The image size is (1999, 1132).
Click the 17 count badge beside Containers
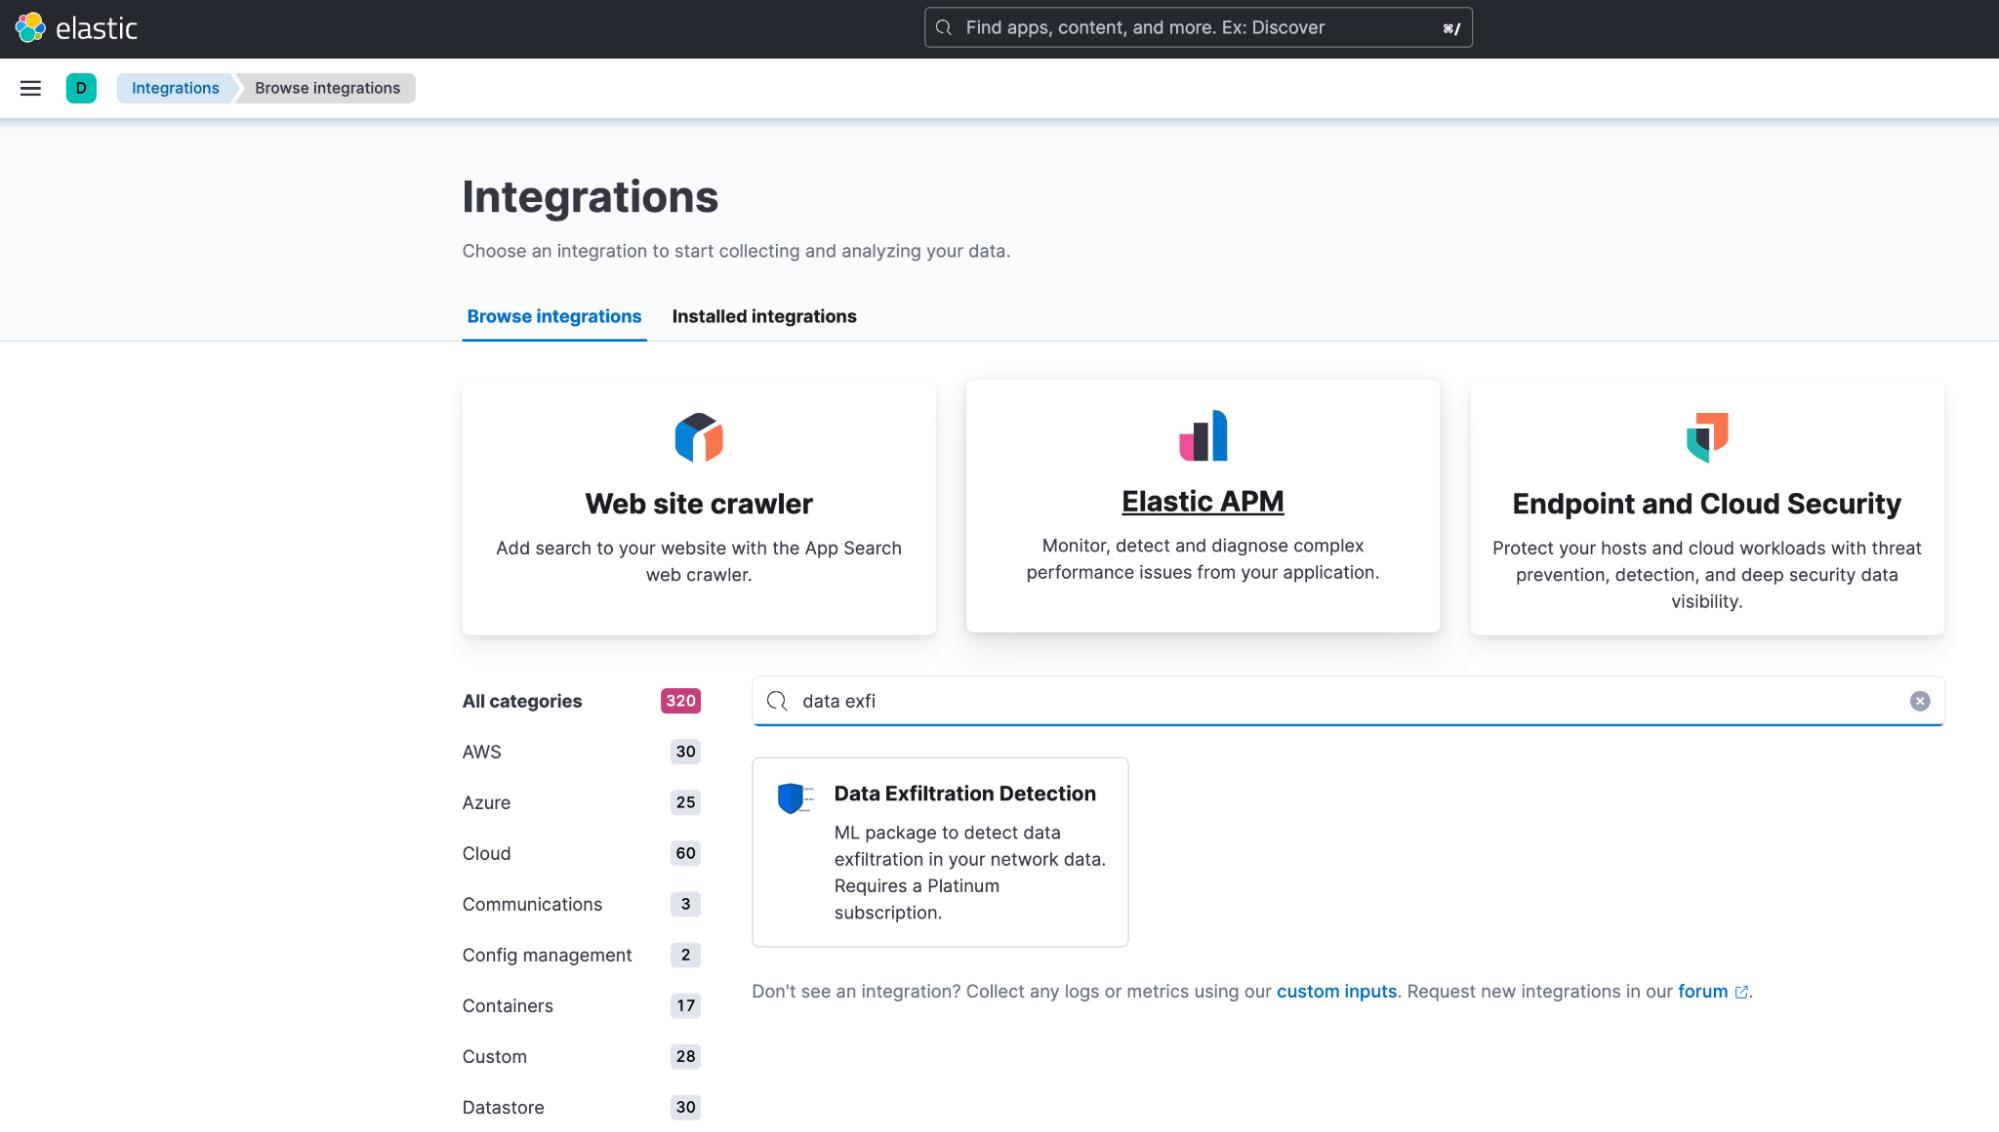tap(685, 1006)
